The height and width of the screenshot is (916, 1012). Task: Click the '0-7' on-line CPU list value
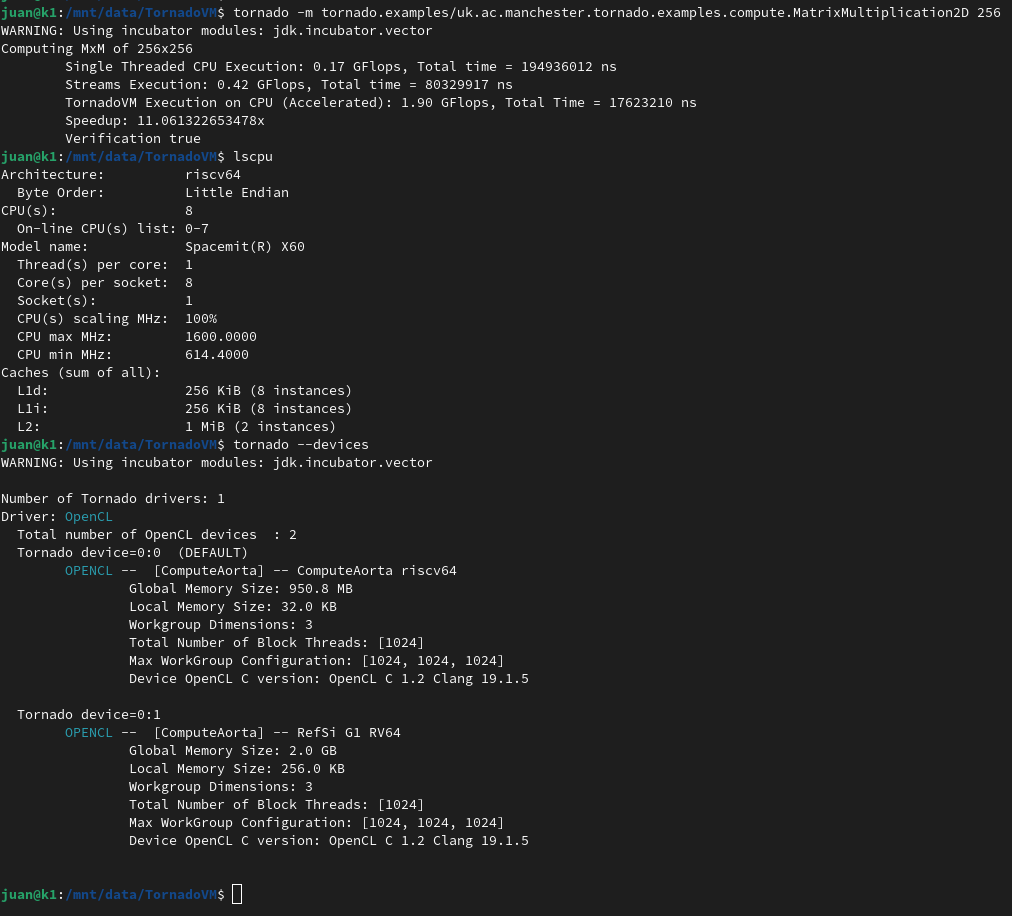(197, 229)
